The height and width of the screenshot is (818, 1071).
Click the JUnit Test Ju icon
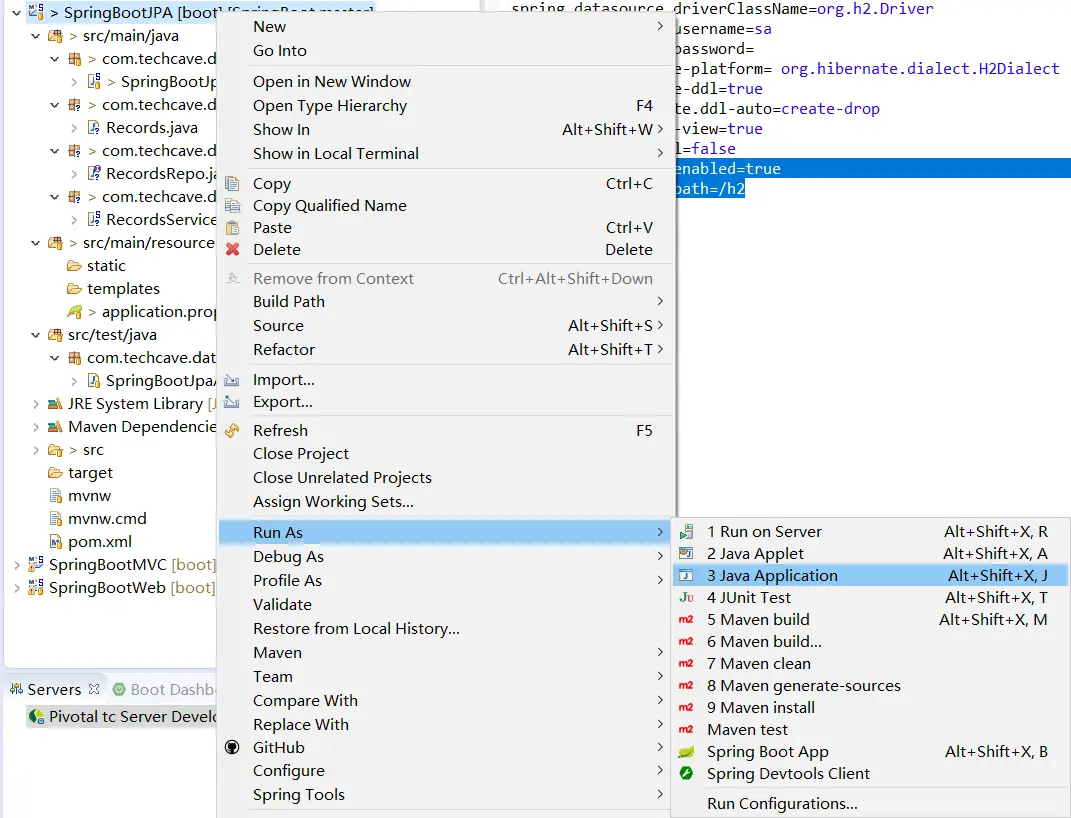click(x=686, y=597)
